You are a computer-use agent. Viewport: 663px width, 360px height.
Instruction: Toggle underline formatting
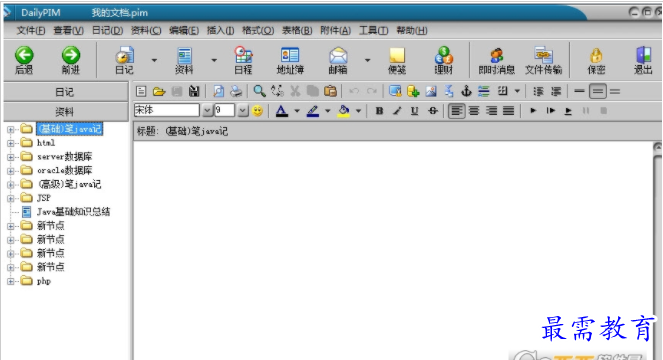click(x=414, y=111)
